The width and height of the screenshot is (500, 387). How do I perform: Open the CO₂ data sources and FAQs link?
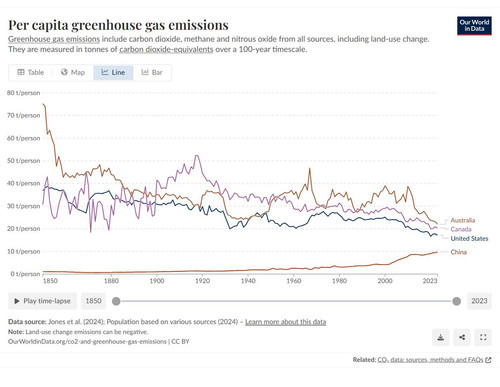430,360
